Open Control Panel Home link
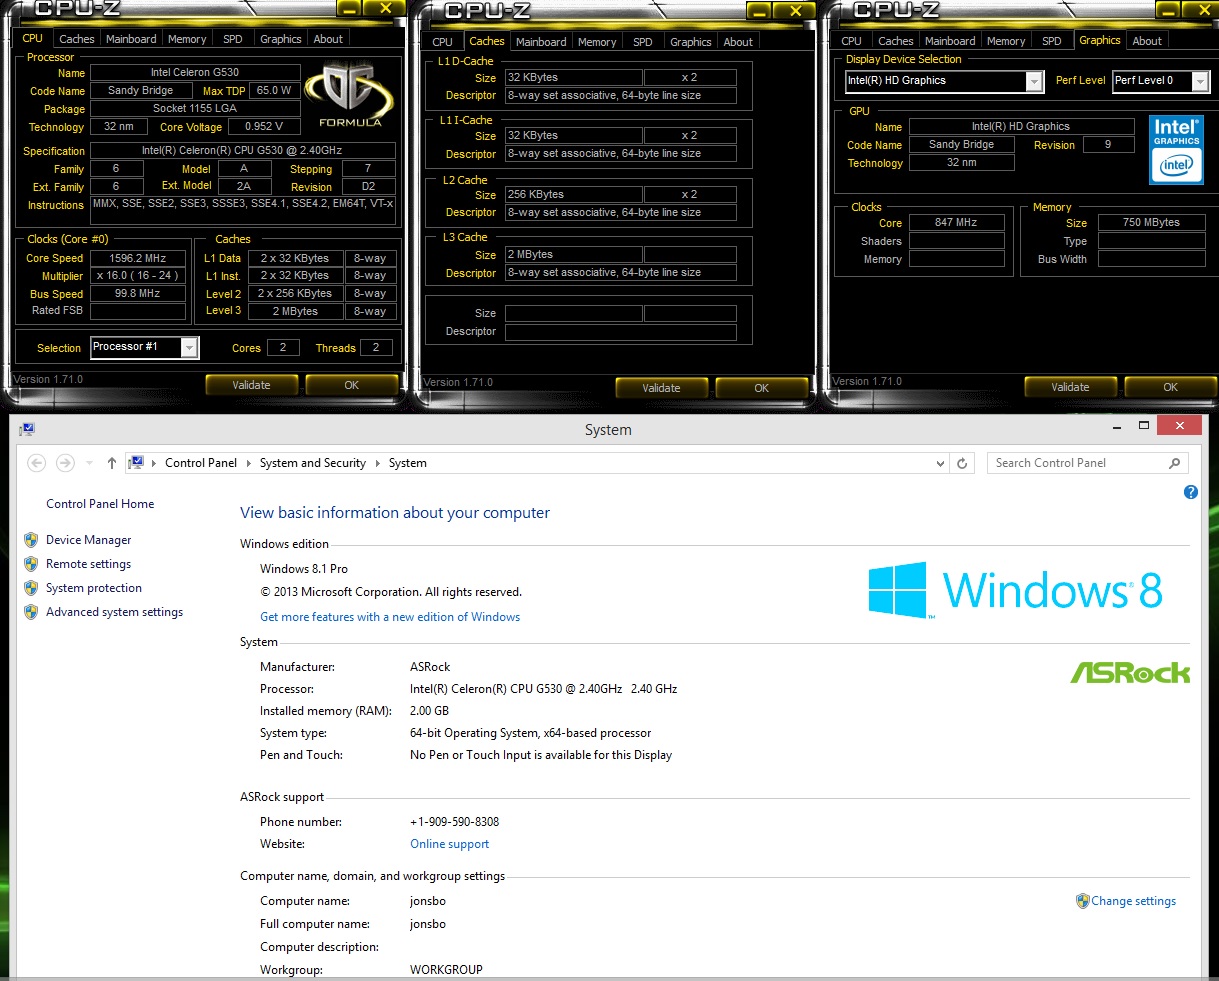Image resolution: width=1219 pixels, height=981 pixels. coord(100,504)
